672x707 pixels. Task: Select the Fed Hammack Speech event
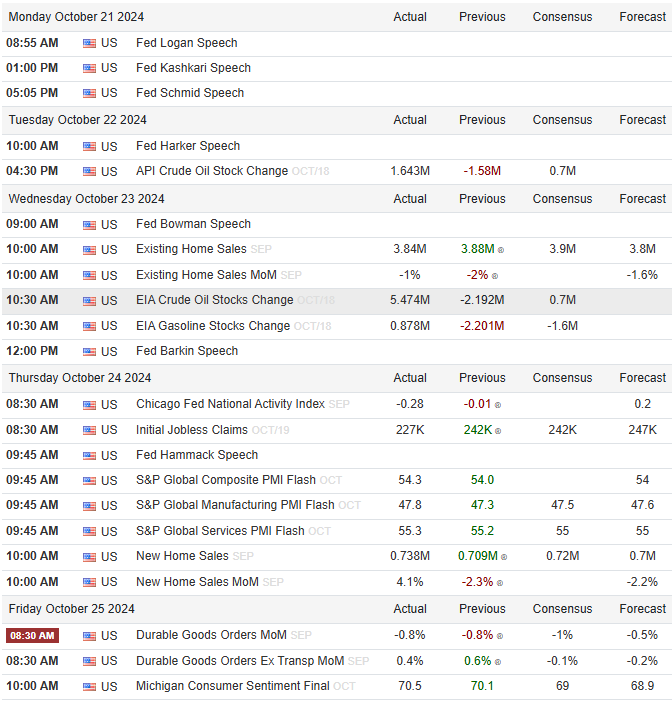(197, 455)
